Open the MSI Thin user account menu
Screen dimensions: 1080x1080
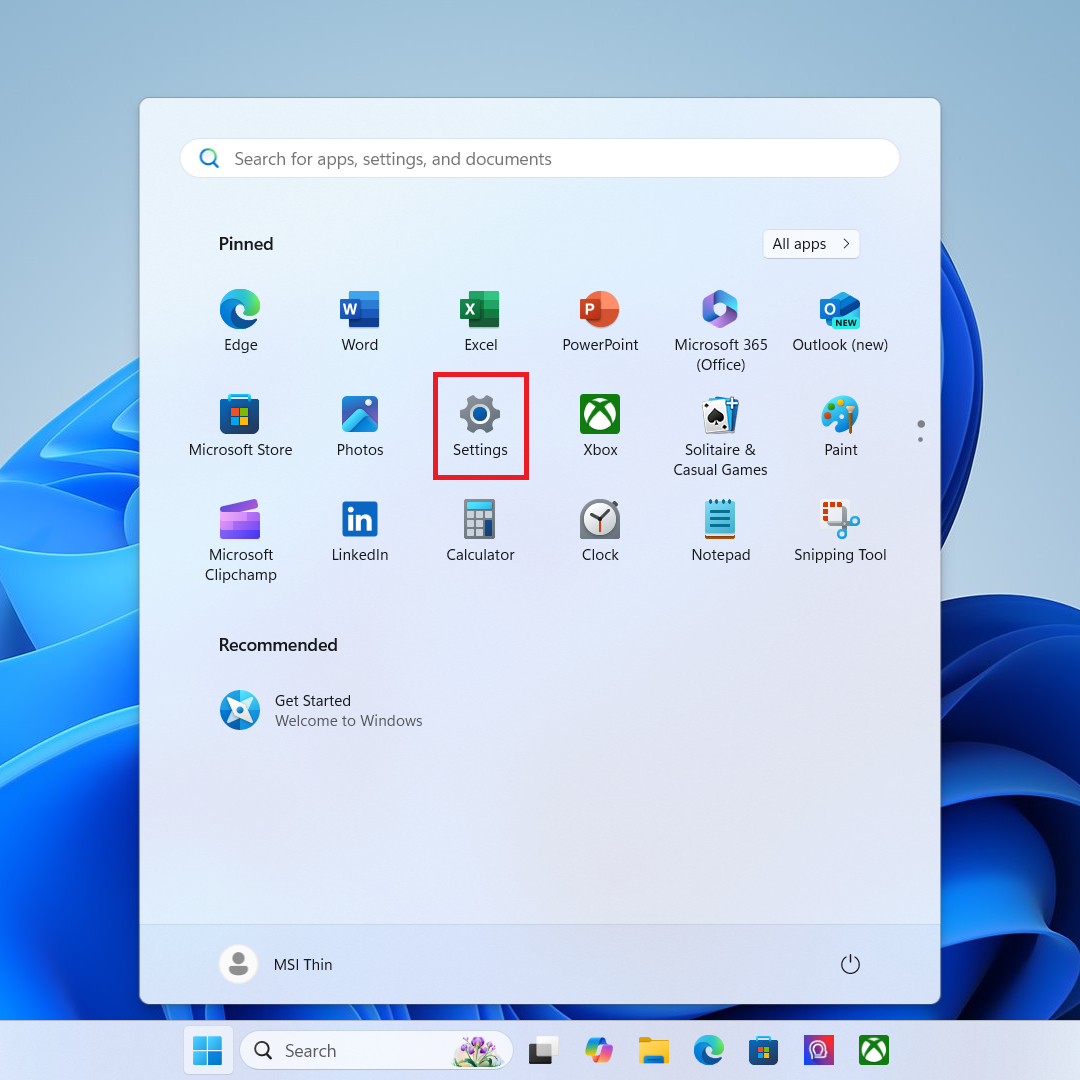coord(276,964)
